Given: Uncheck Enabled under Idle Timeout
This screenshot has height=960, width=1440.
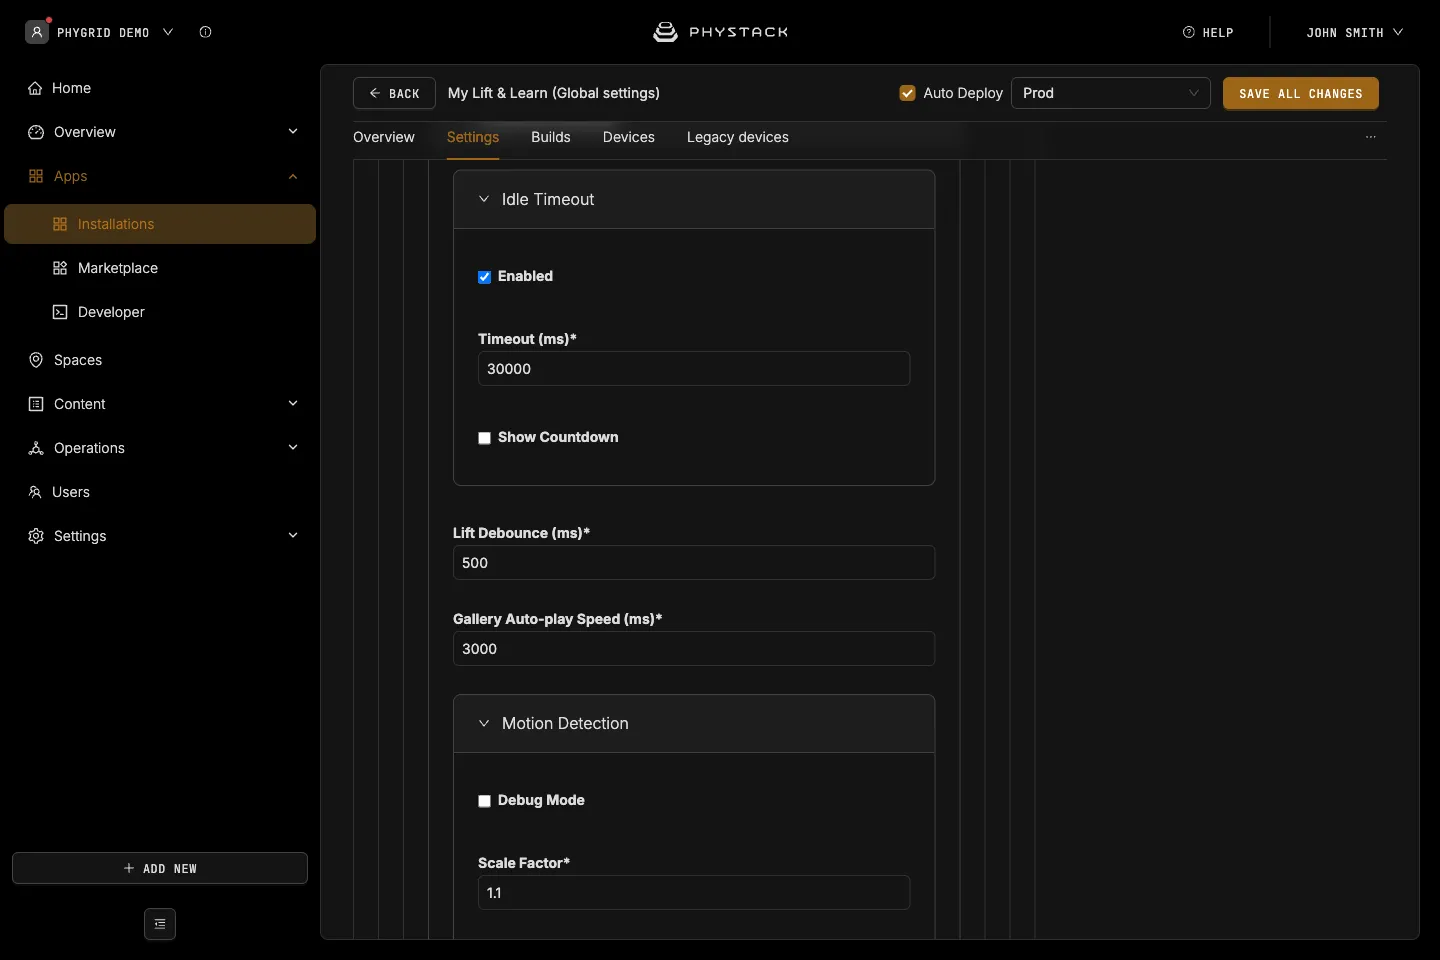Looking at the screenshot, I should pyautogui.click(x=485, y=277).
